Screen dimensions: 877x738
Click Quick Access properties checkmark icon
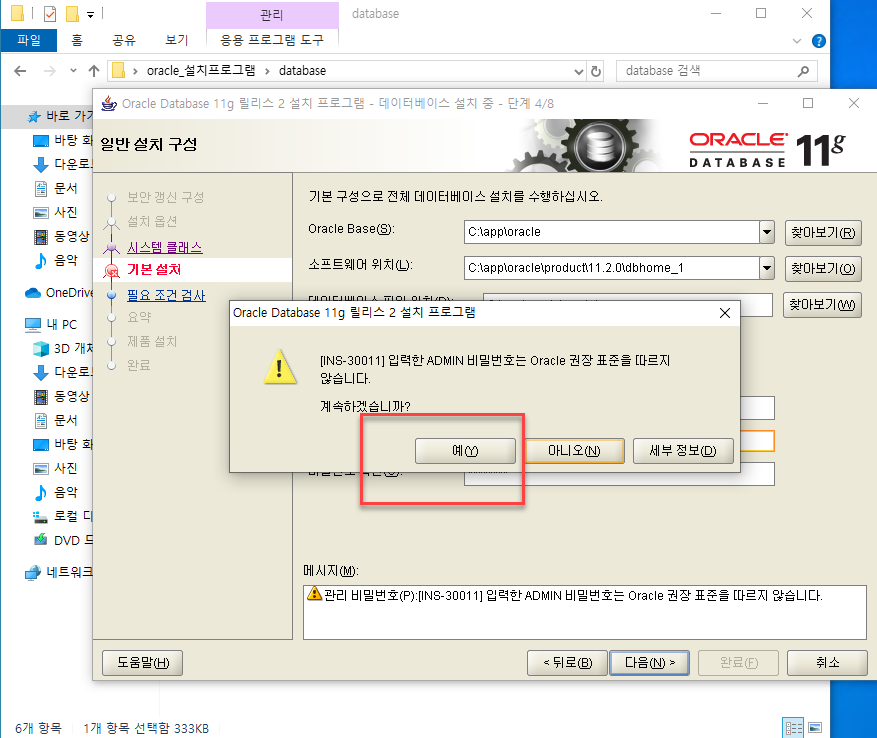click(50, 13)
